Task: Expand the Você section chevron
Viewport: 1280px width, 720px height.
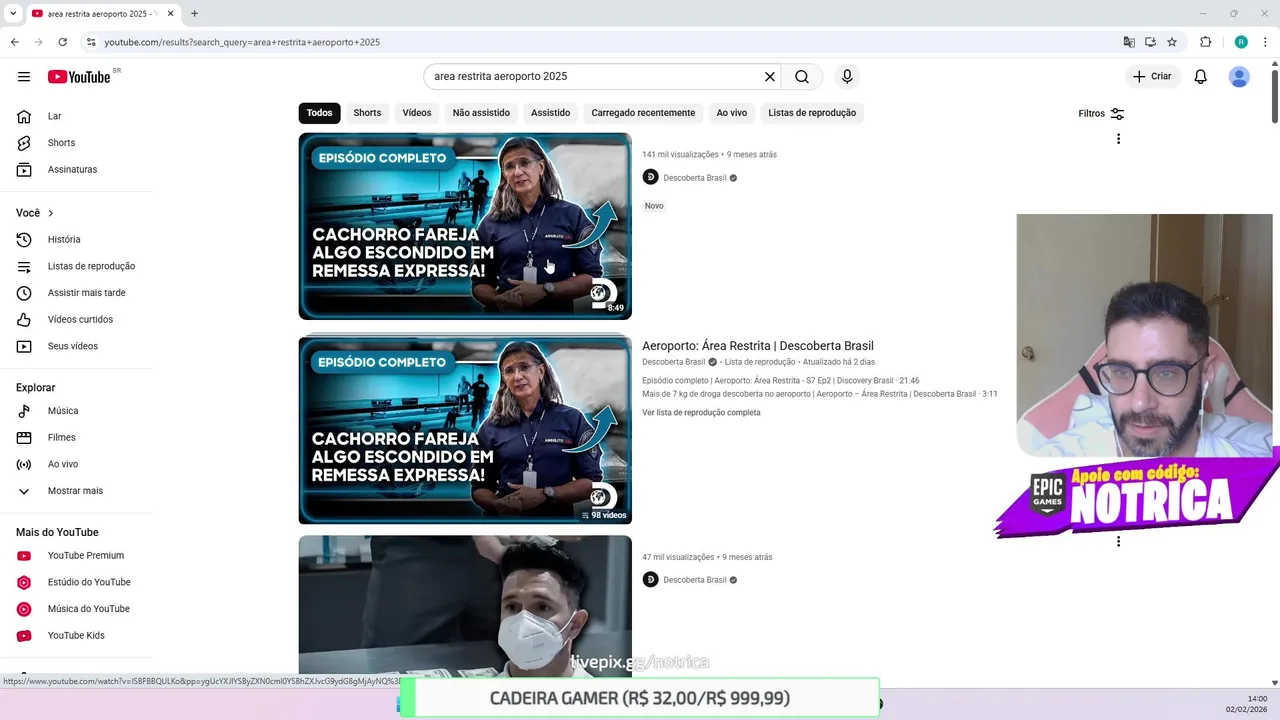Action: click(x=51, y=213)
